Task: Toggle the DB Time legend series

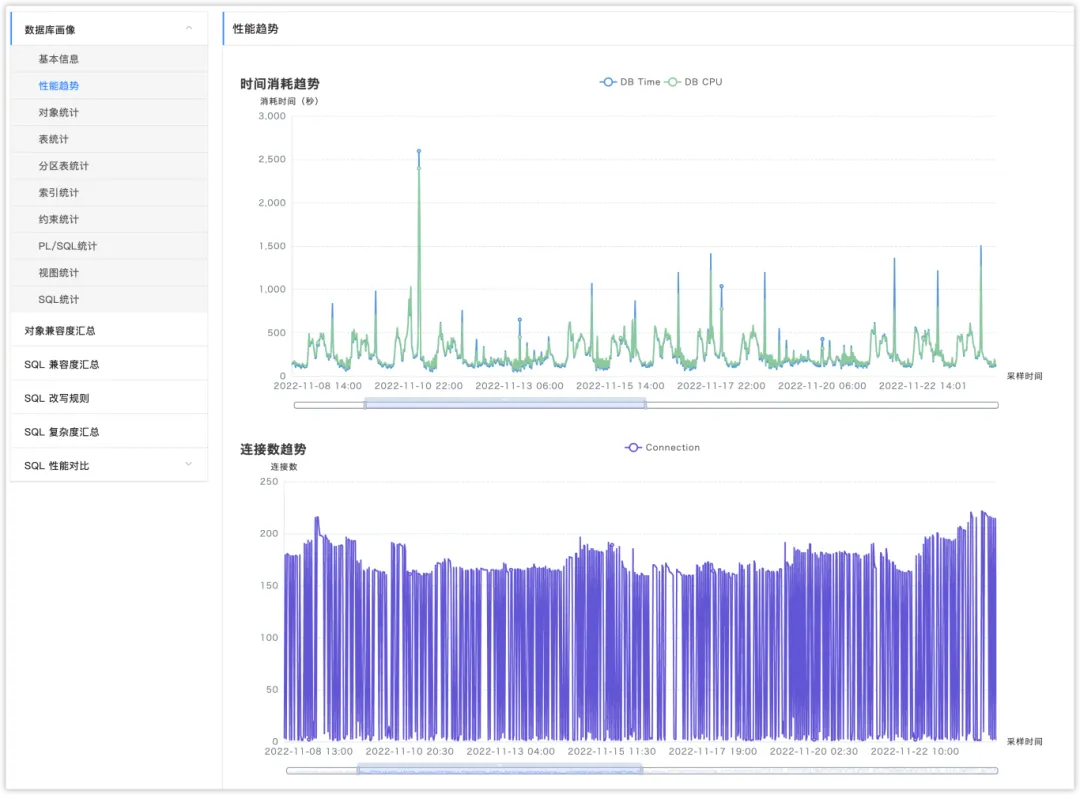Action: click(630, 82)
